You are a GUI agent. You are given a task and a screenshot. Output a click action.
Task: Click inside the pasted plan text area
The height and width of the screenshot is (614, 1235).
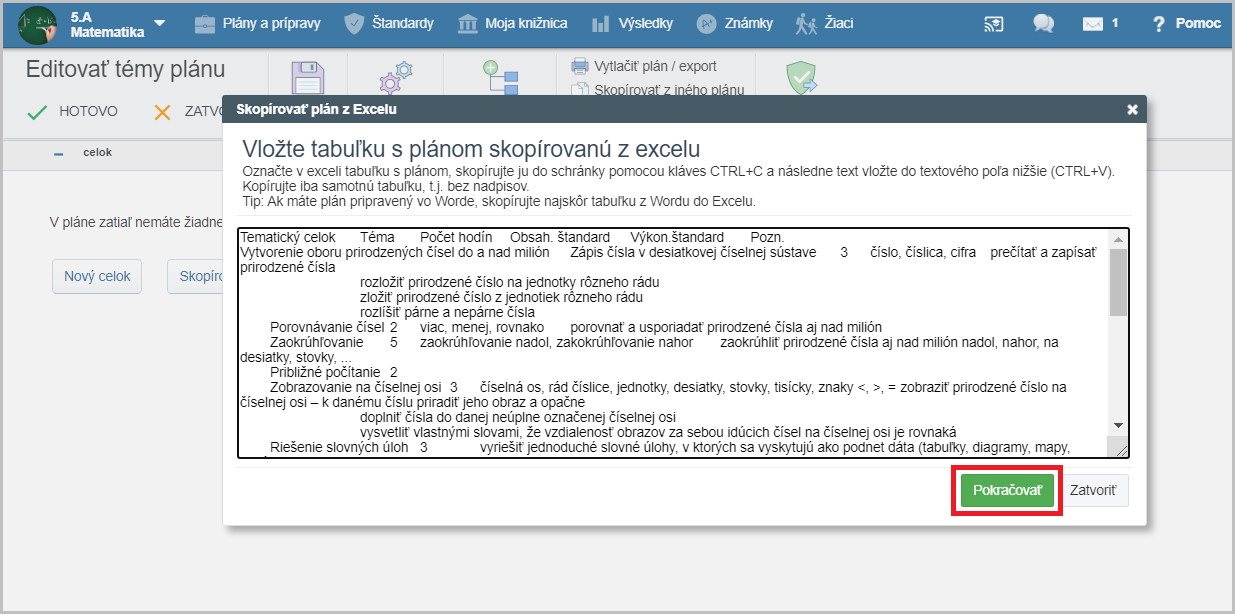tap(673, 342)
